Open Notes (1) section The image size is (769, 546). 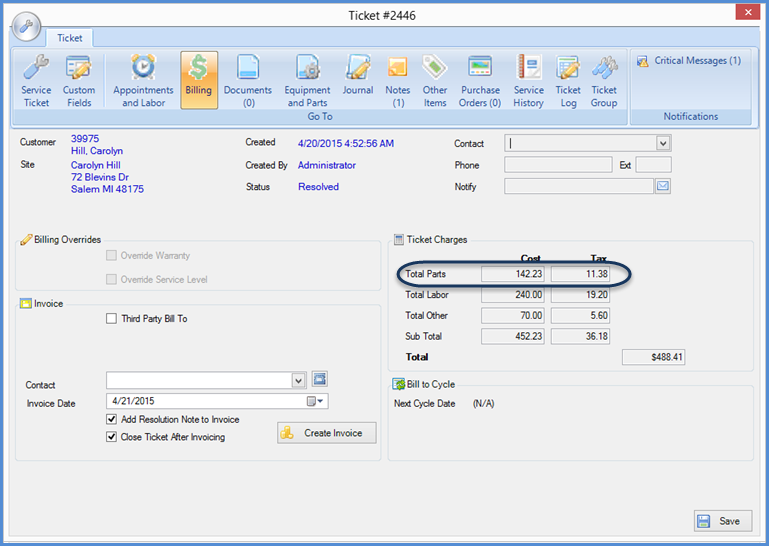(x=398, y=81)
